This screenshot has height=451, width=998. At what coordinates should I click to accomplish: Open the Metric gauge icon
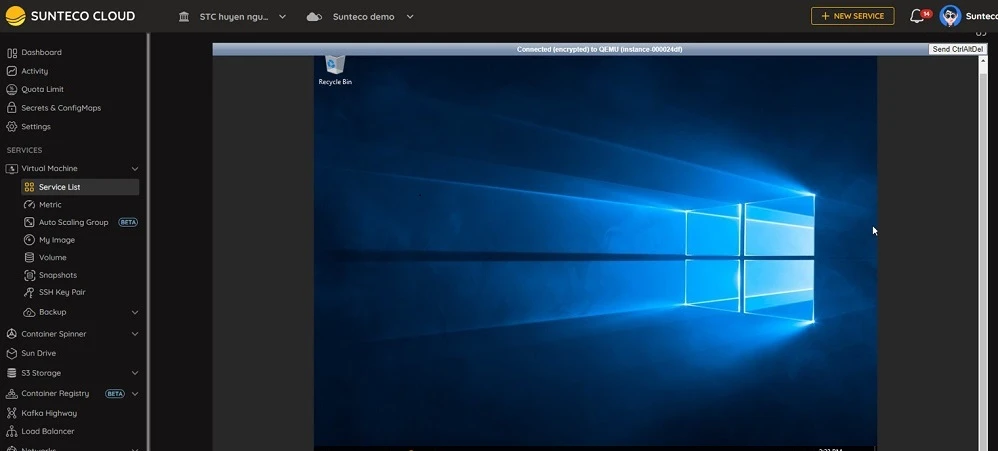coord(29,205)
